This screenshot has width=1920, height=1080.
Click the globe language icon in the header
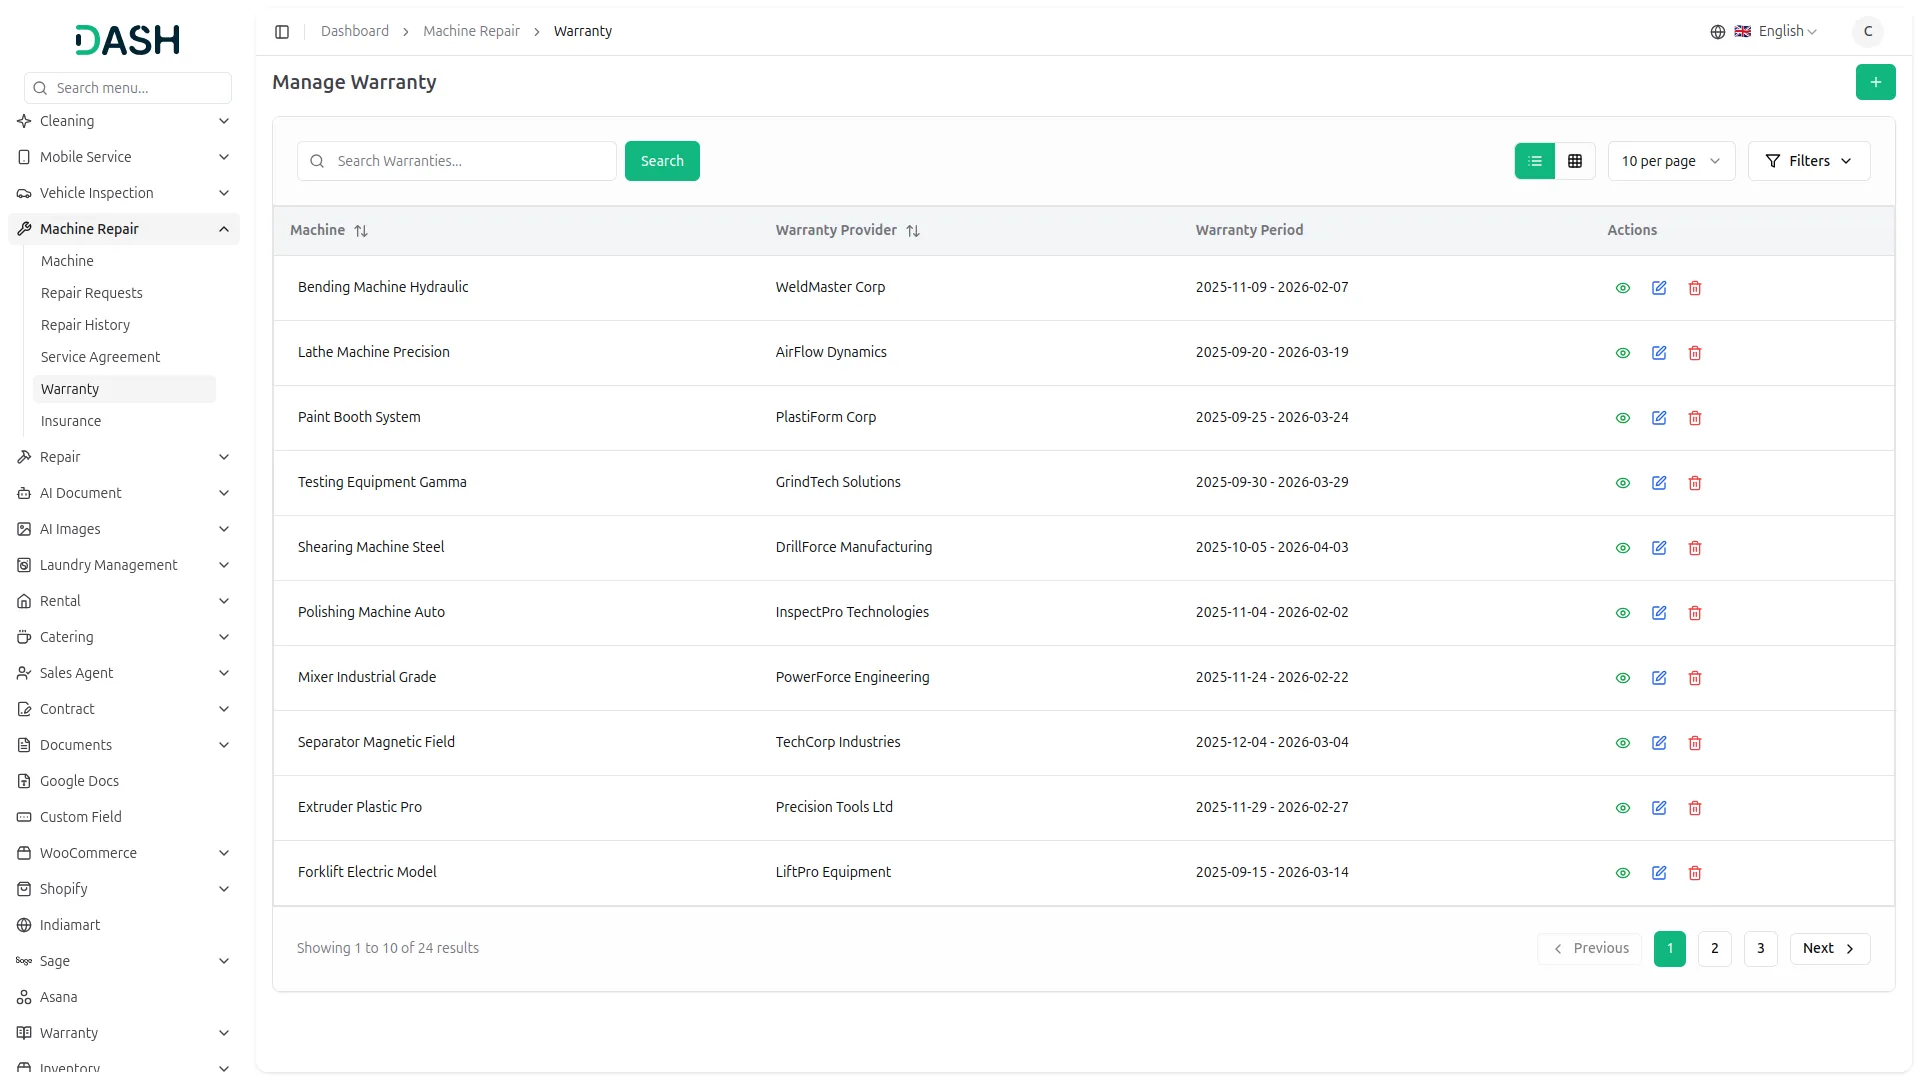pos(1717,31)
